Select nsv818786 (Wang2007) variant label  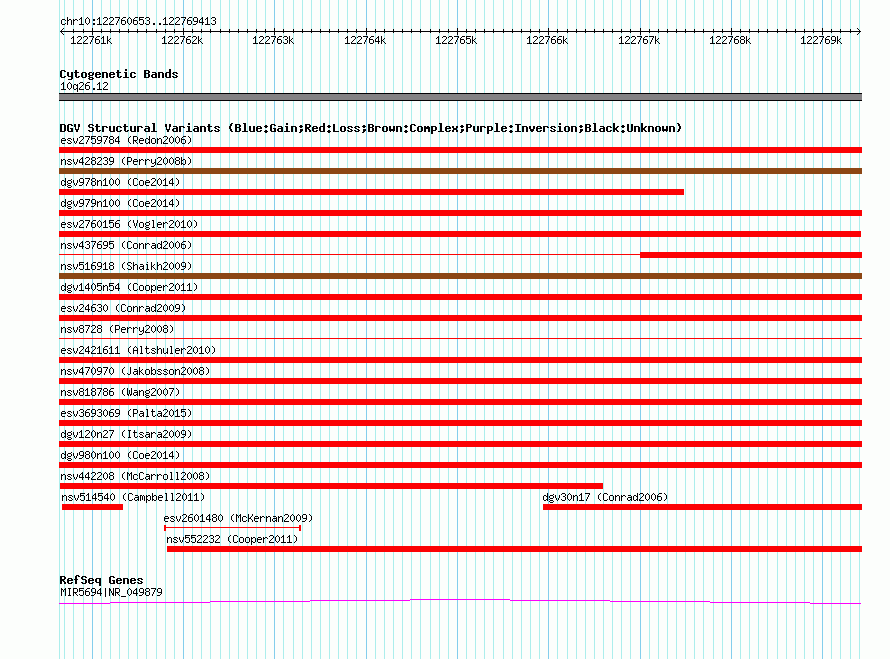pos(120,392)
